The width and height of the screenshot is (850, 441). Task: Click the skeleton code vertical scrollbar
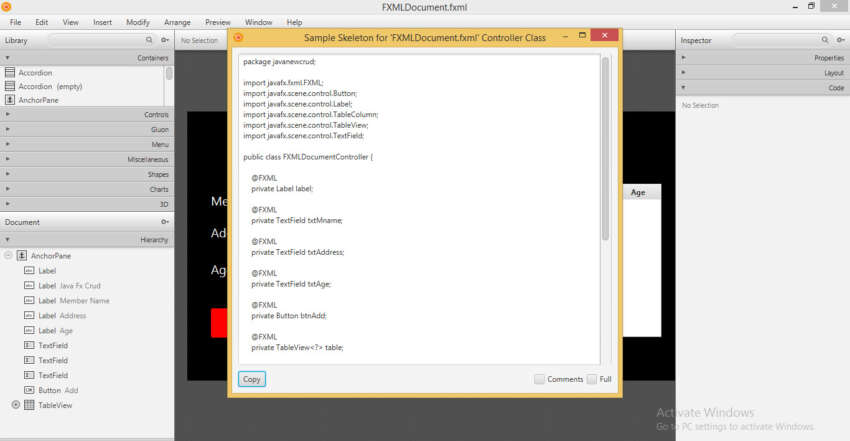pos(605,150)
